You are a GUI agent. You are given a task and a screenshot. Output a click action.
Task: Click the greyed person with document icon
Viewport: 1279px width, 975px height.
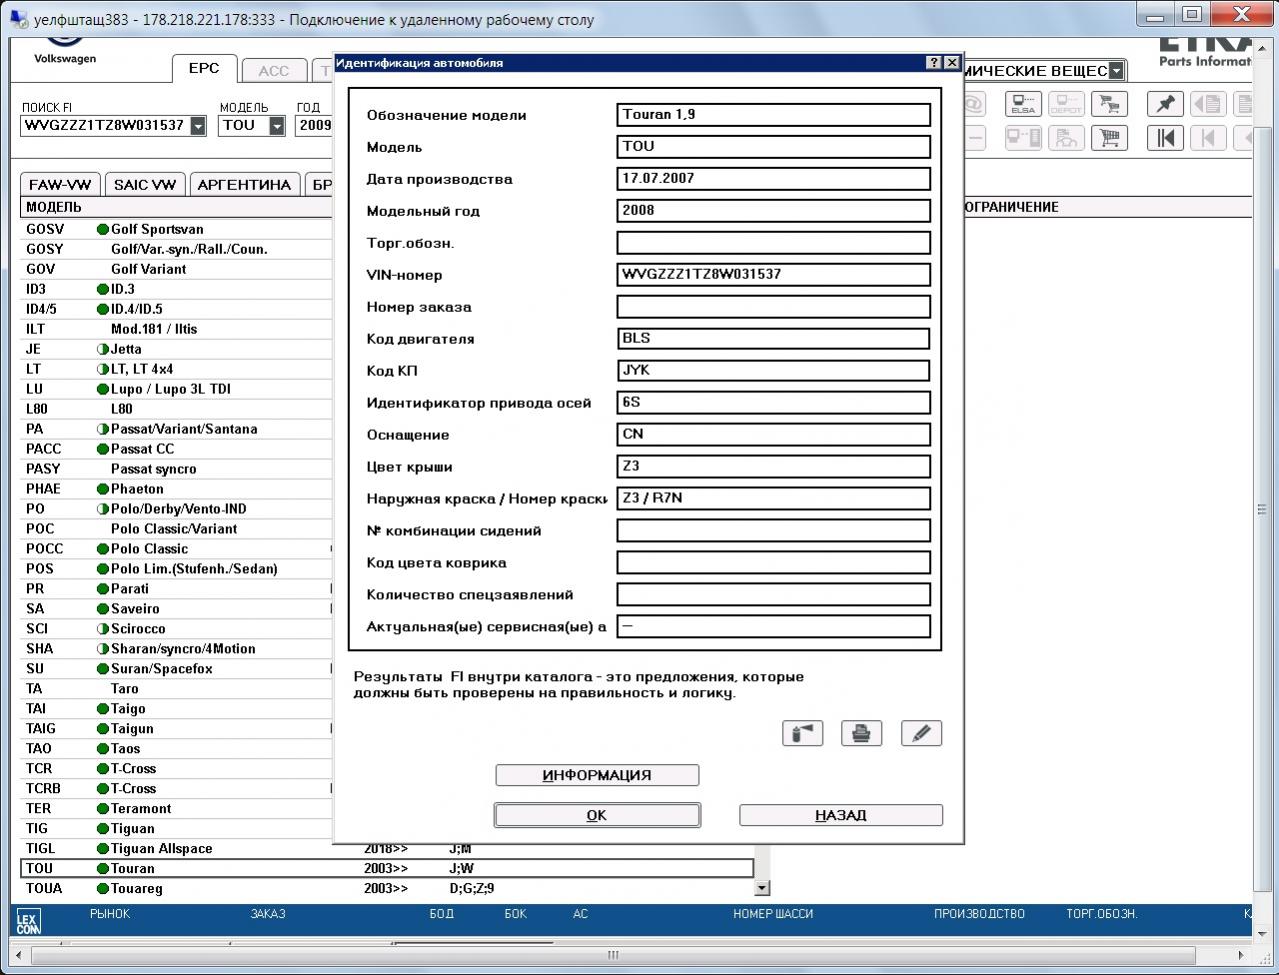point(1066,138)
